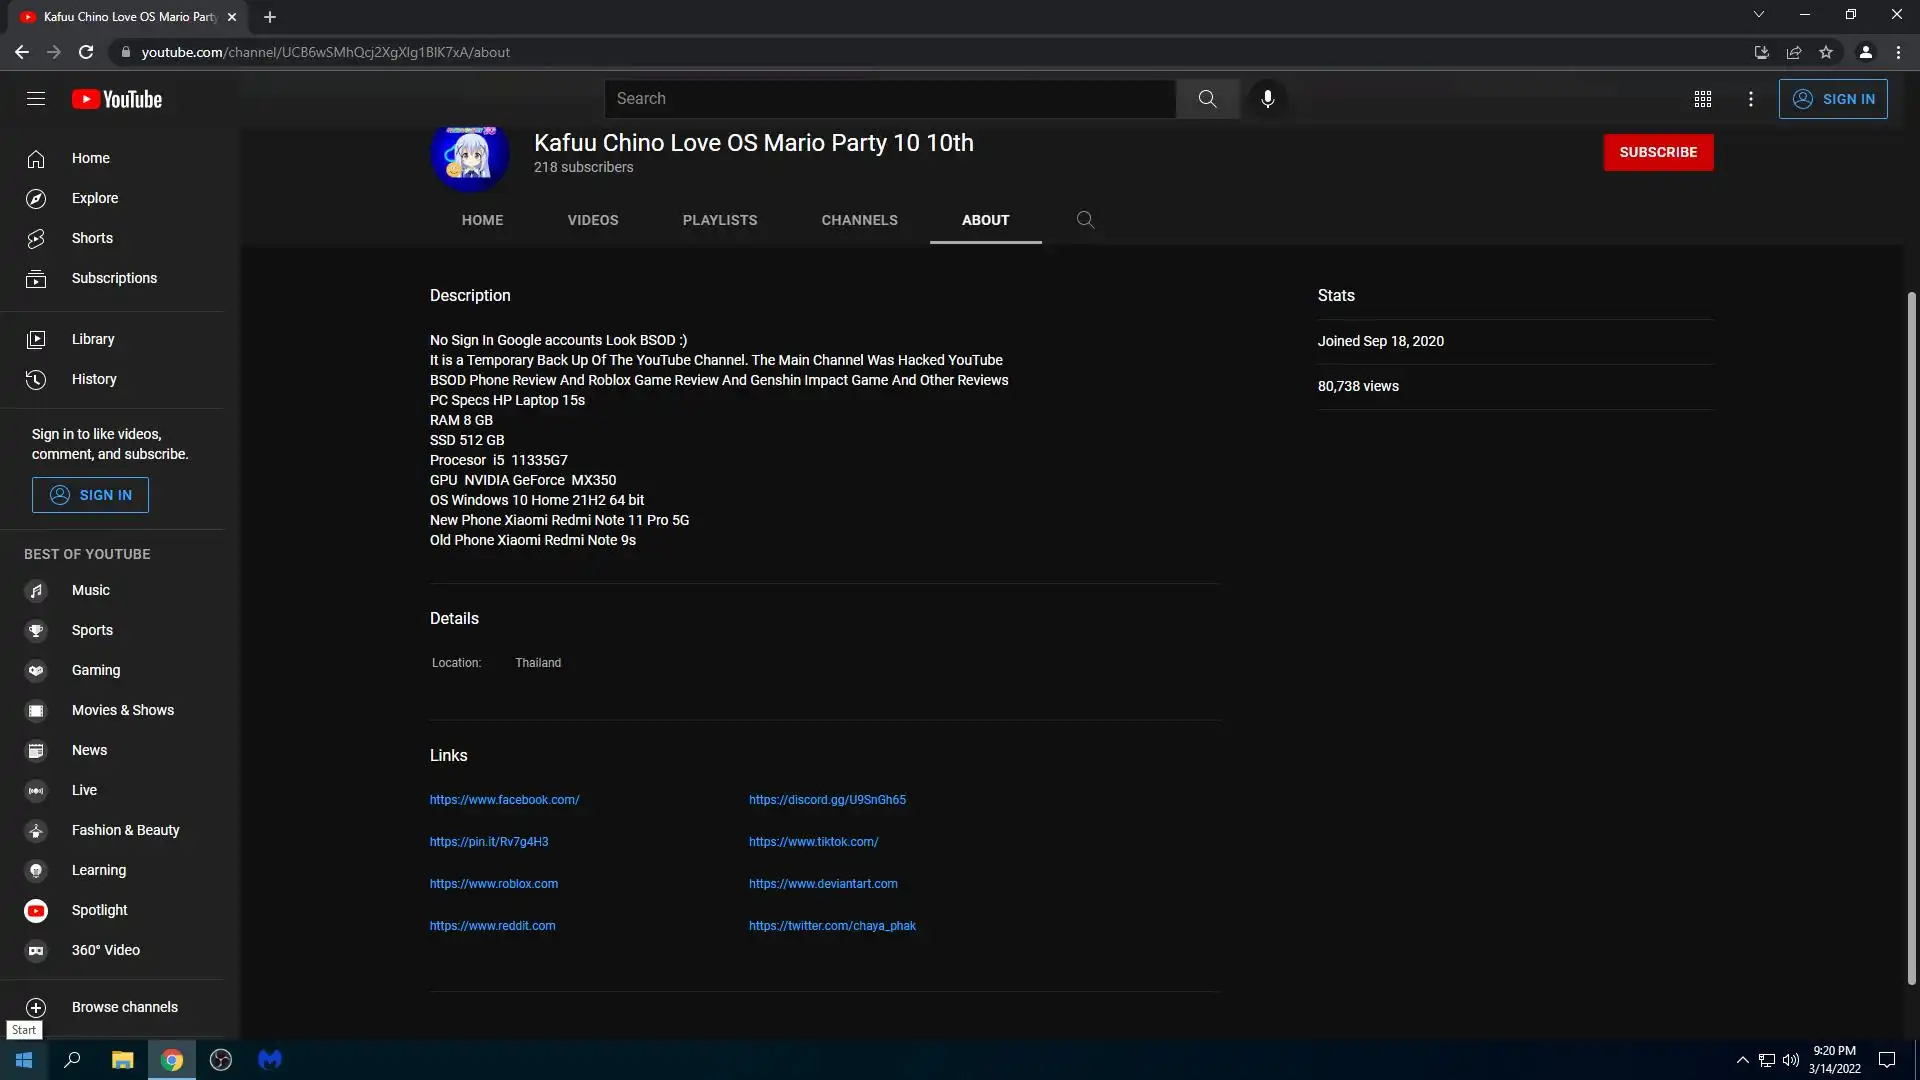The width and height of the screenshot is (1920, 1080).
Task: Switch to the VIDEOS tab
Action: click(x=593, y=220)
